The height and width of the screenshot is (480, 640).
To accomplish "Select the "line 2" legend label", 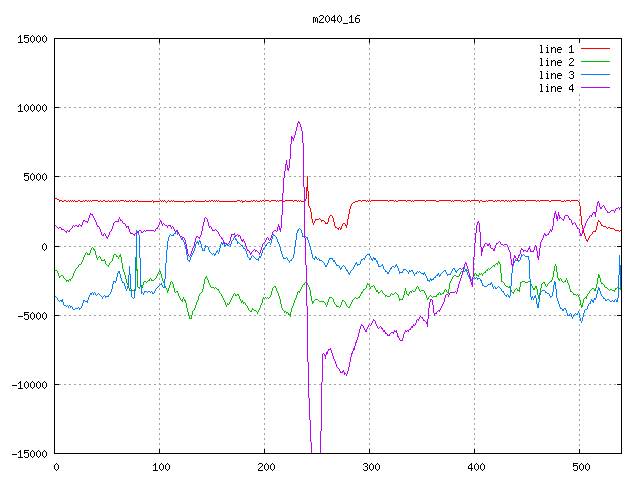I will [x=555, y=62].
